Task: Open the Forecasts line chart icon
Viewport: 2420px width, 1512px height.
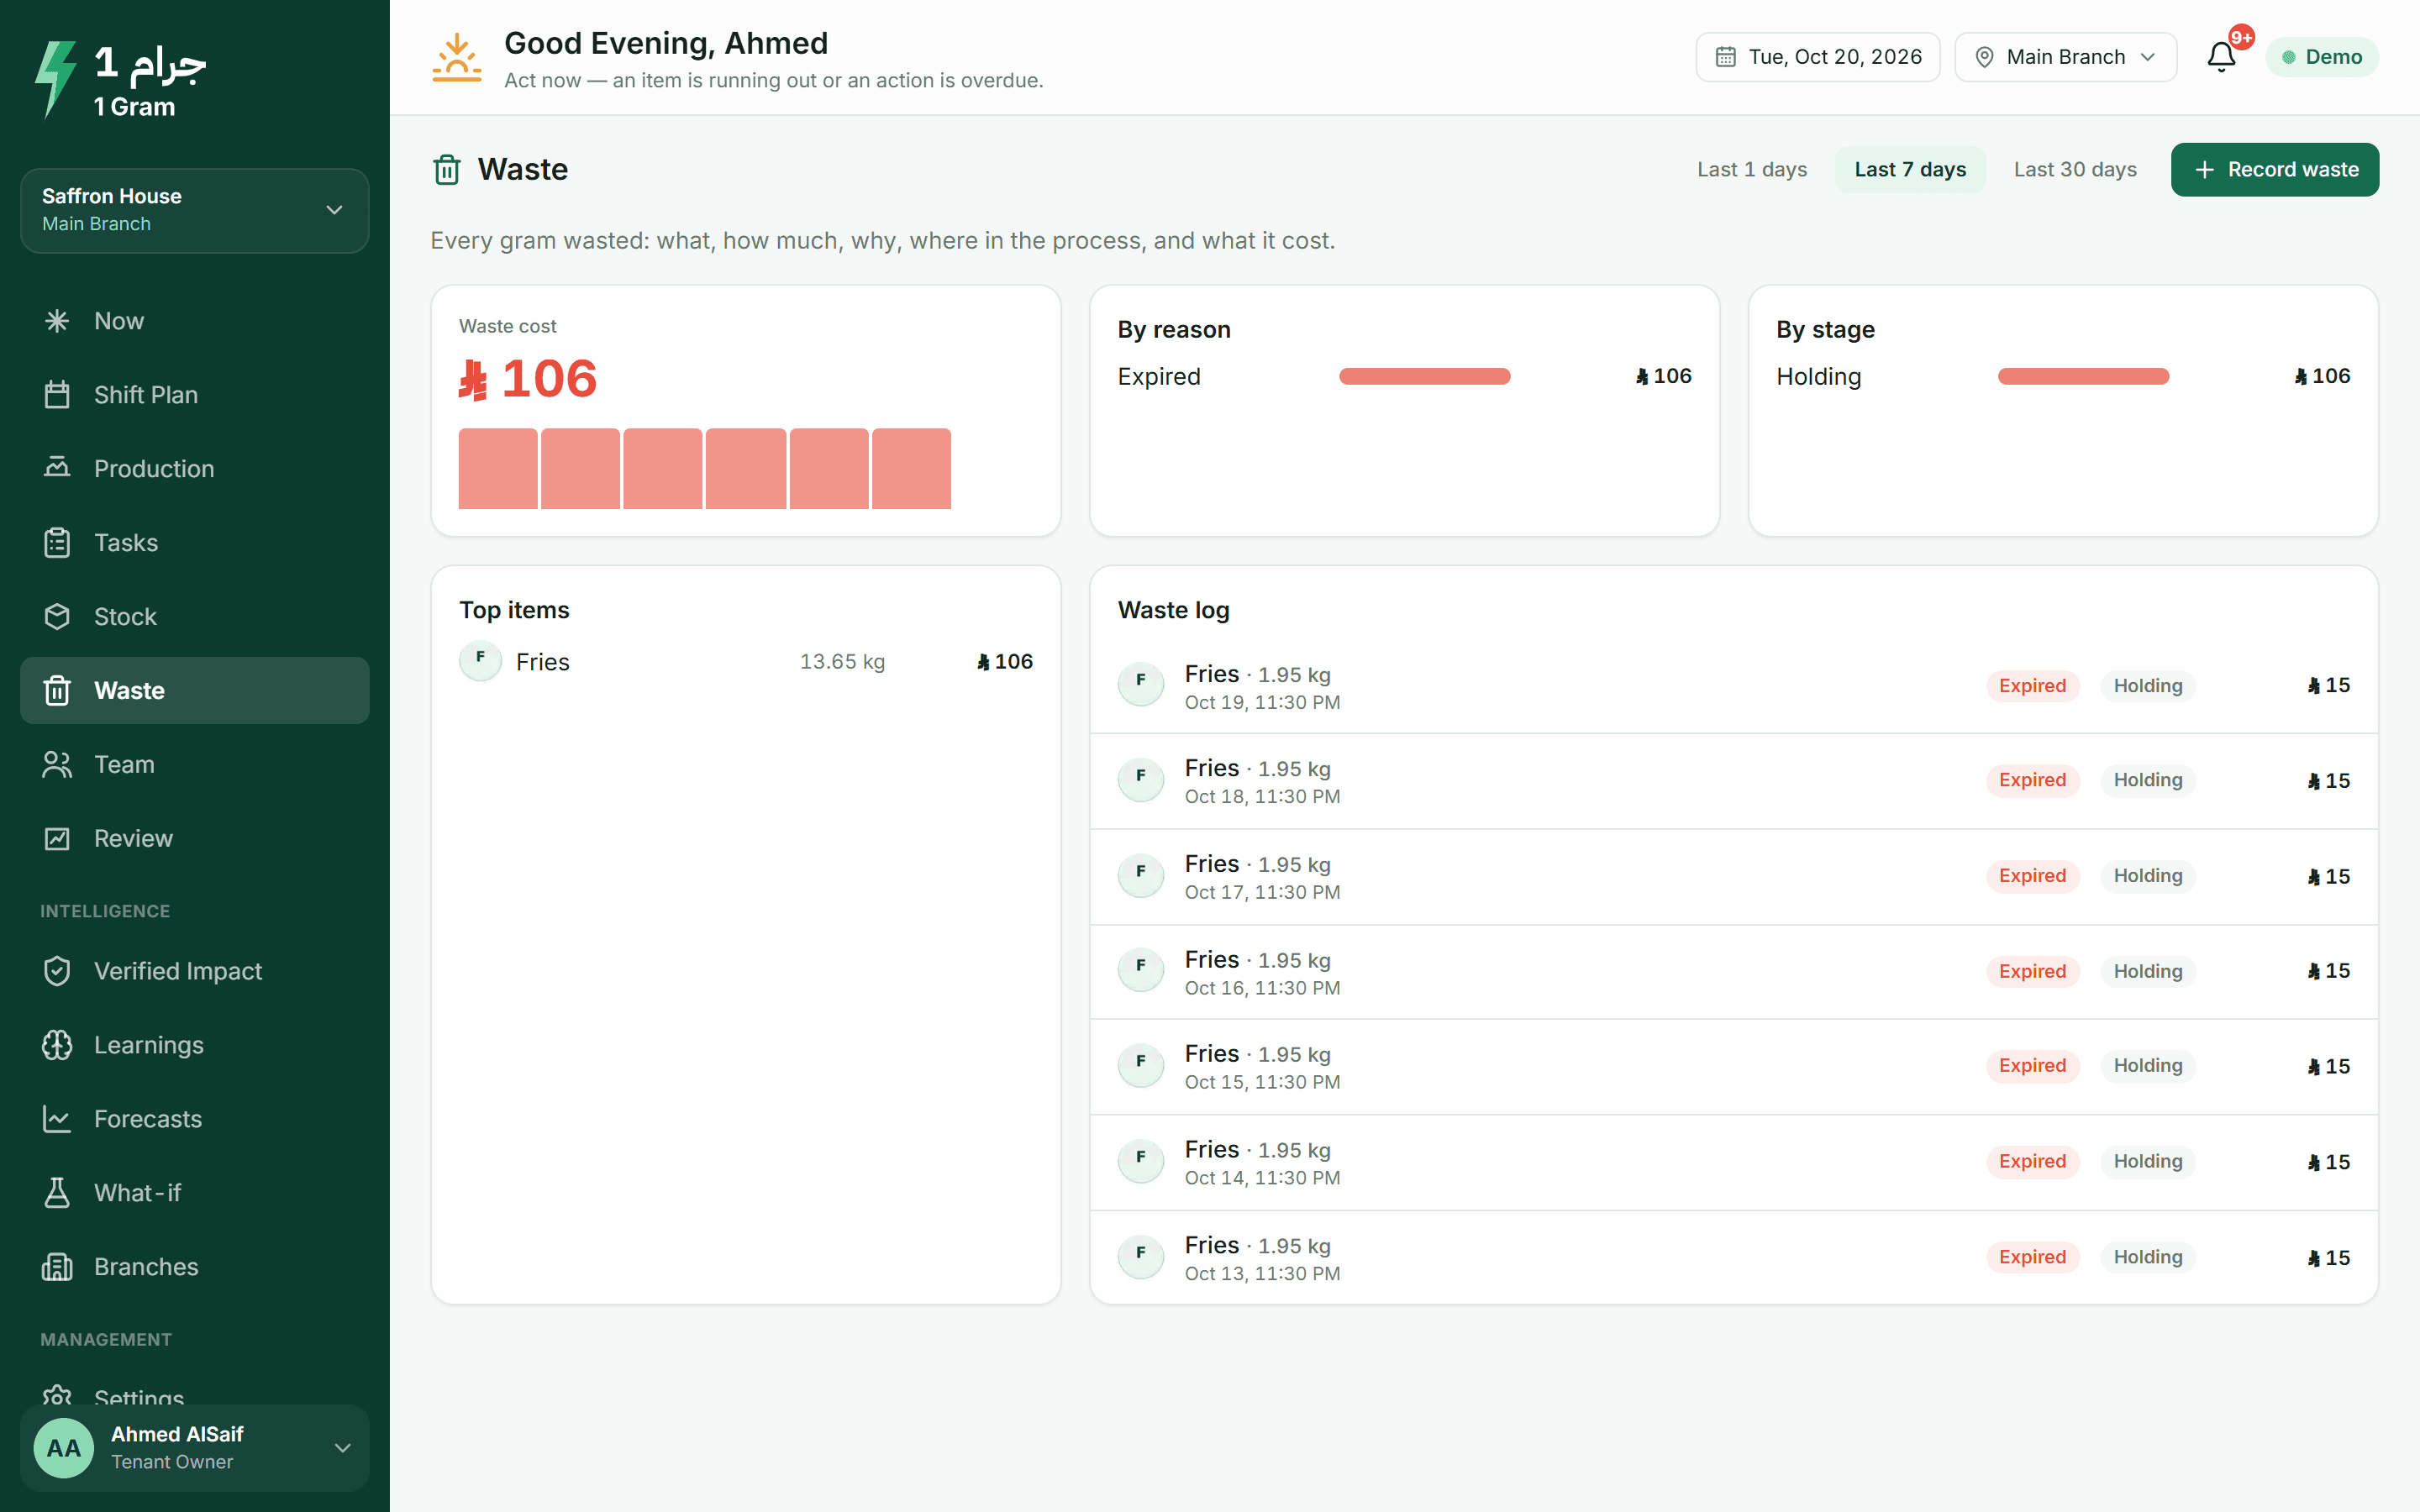Action: coord(57,1119)
